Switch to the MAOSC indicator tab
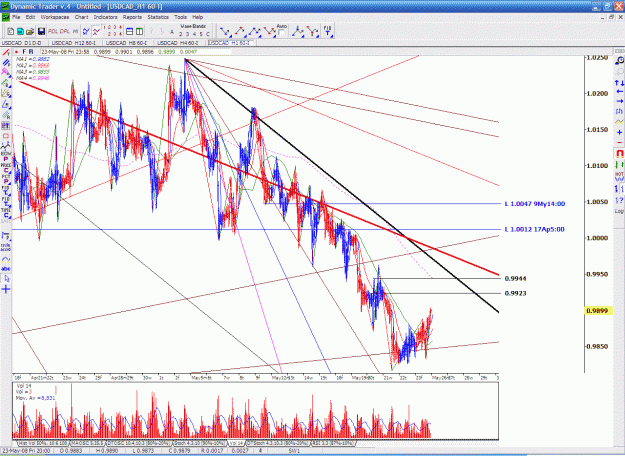The image size is (625, 456). pos(87,443)
